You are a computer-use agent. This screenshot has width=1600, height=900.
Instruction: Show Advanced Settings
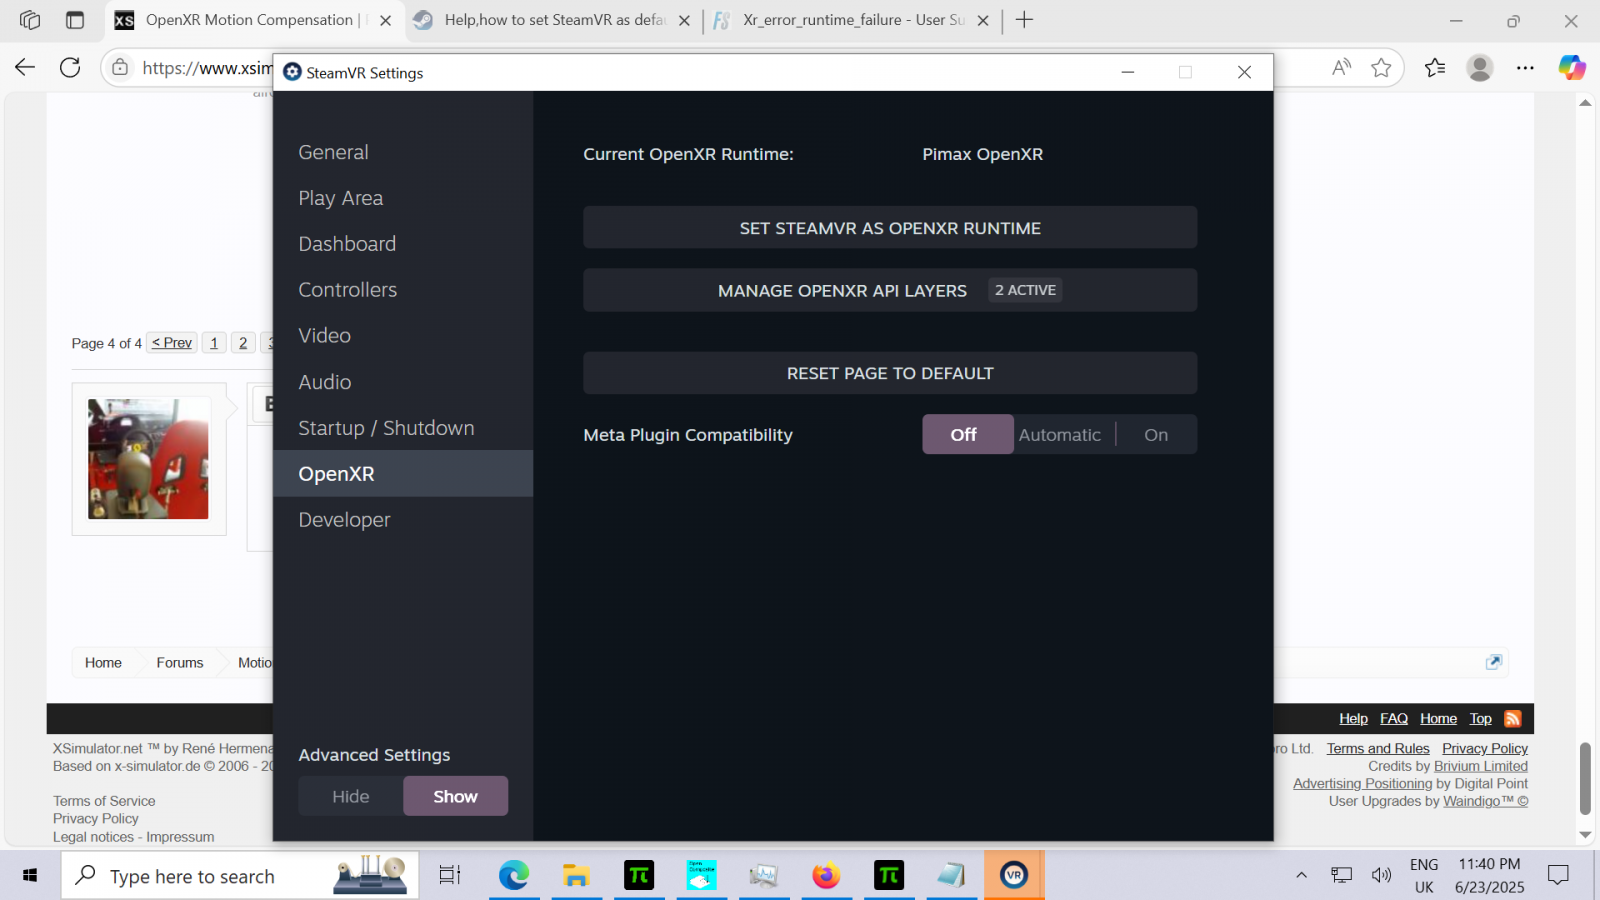[455, 797]
